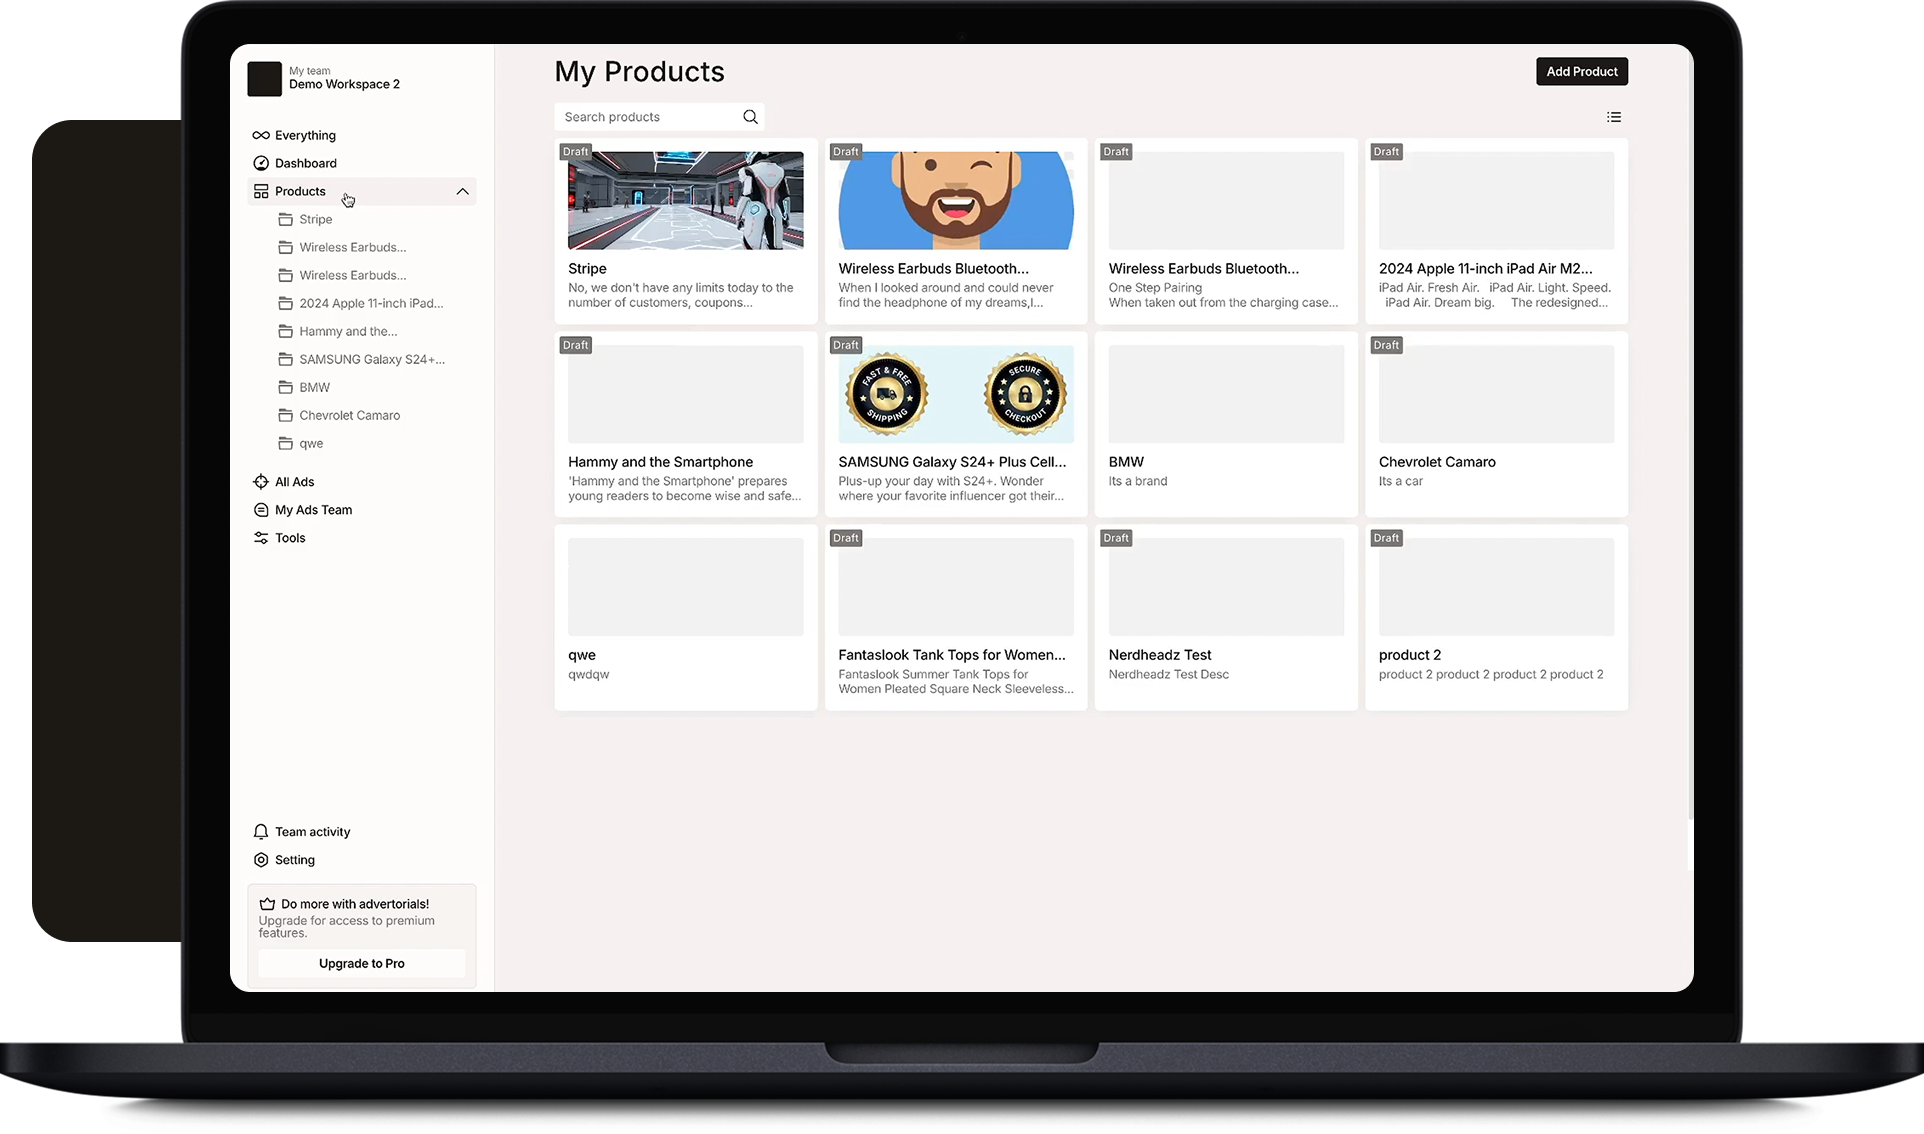
Task: Select Hammy and the... in sidebar tree
Action: [x=348, y=331]
